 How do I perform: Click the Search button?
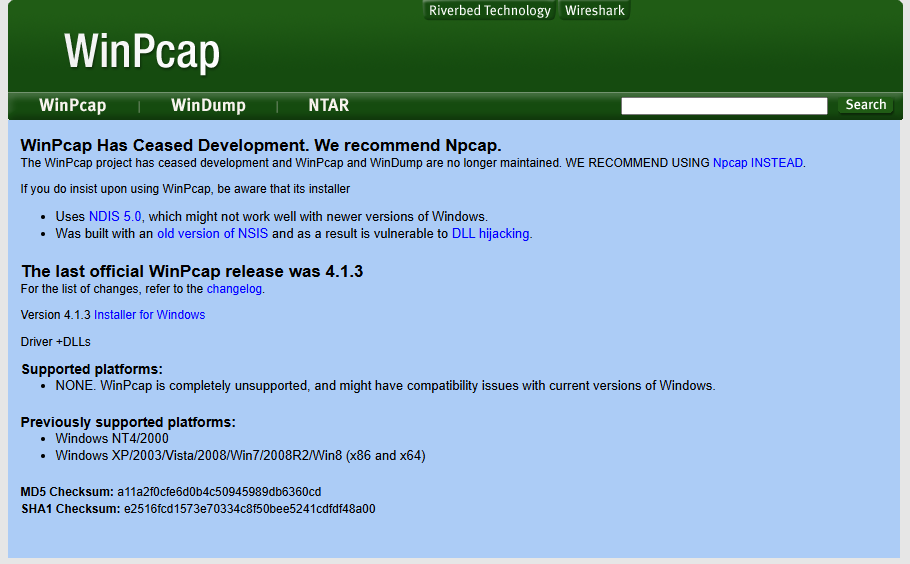pos(865,105)
